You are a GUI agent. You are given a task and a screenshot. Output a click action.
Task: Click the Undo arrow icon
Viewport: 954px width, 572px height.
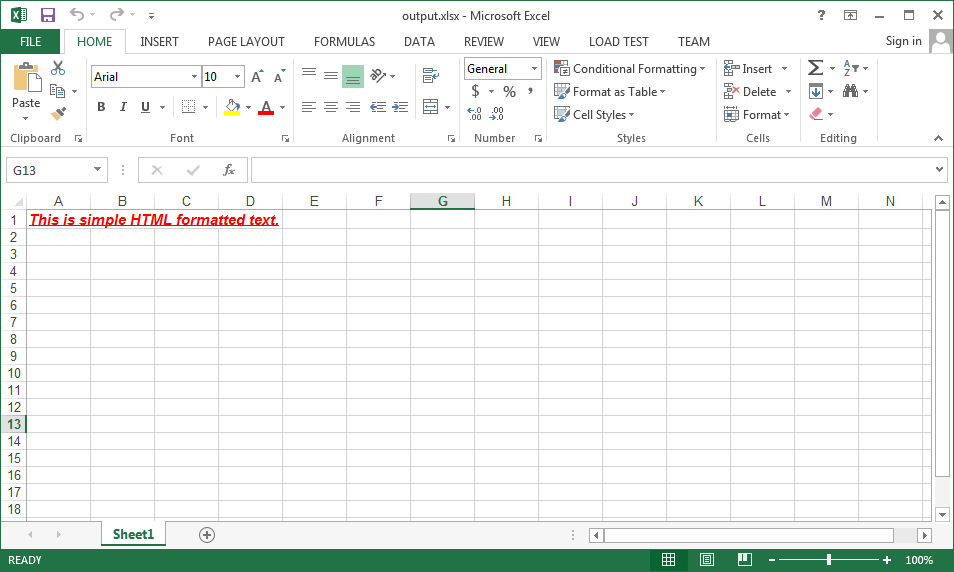click(x=77, y=14)
